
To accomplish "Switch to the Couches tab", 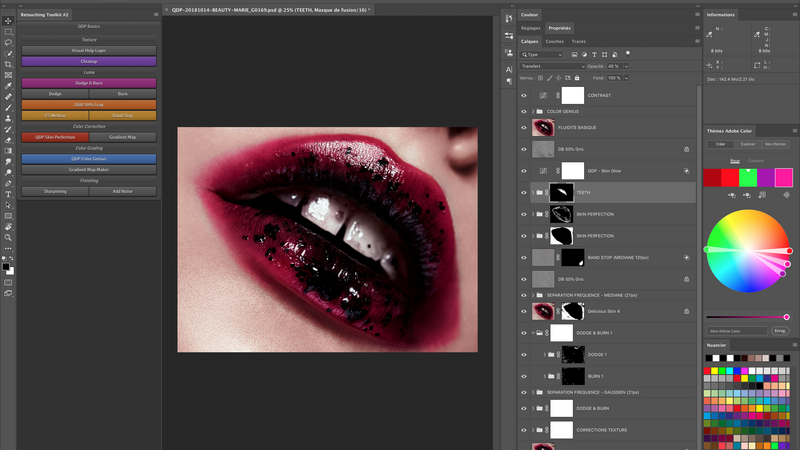I will coord(555,41).
